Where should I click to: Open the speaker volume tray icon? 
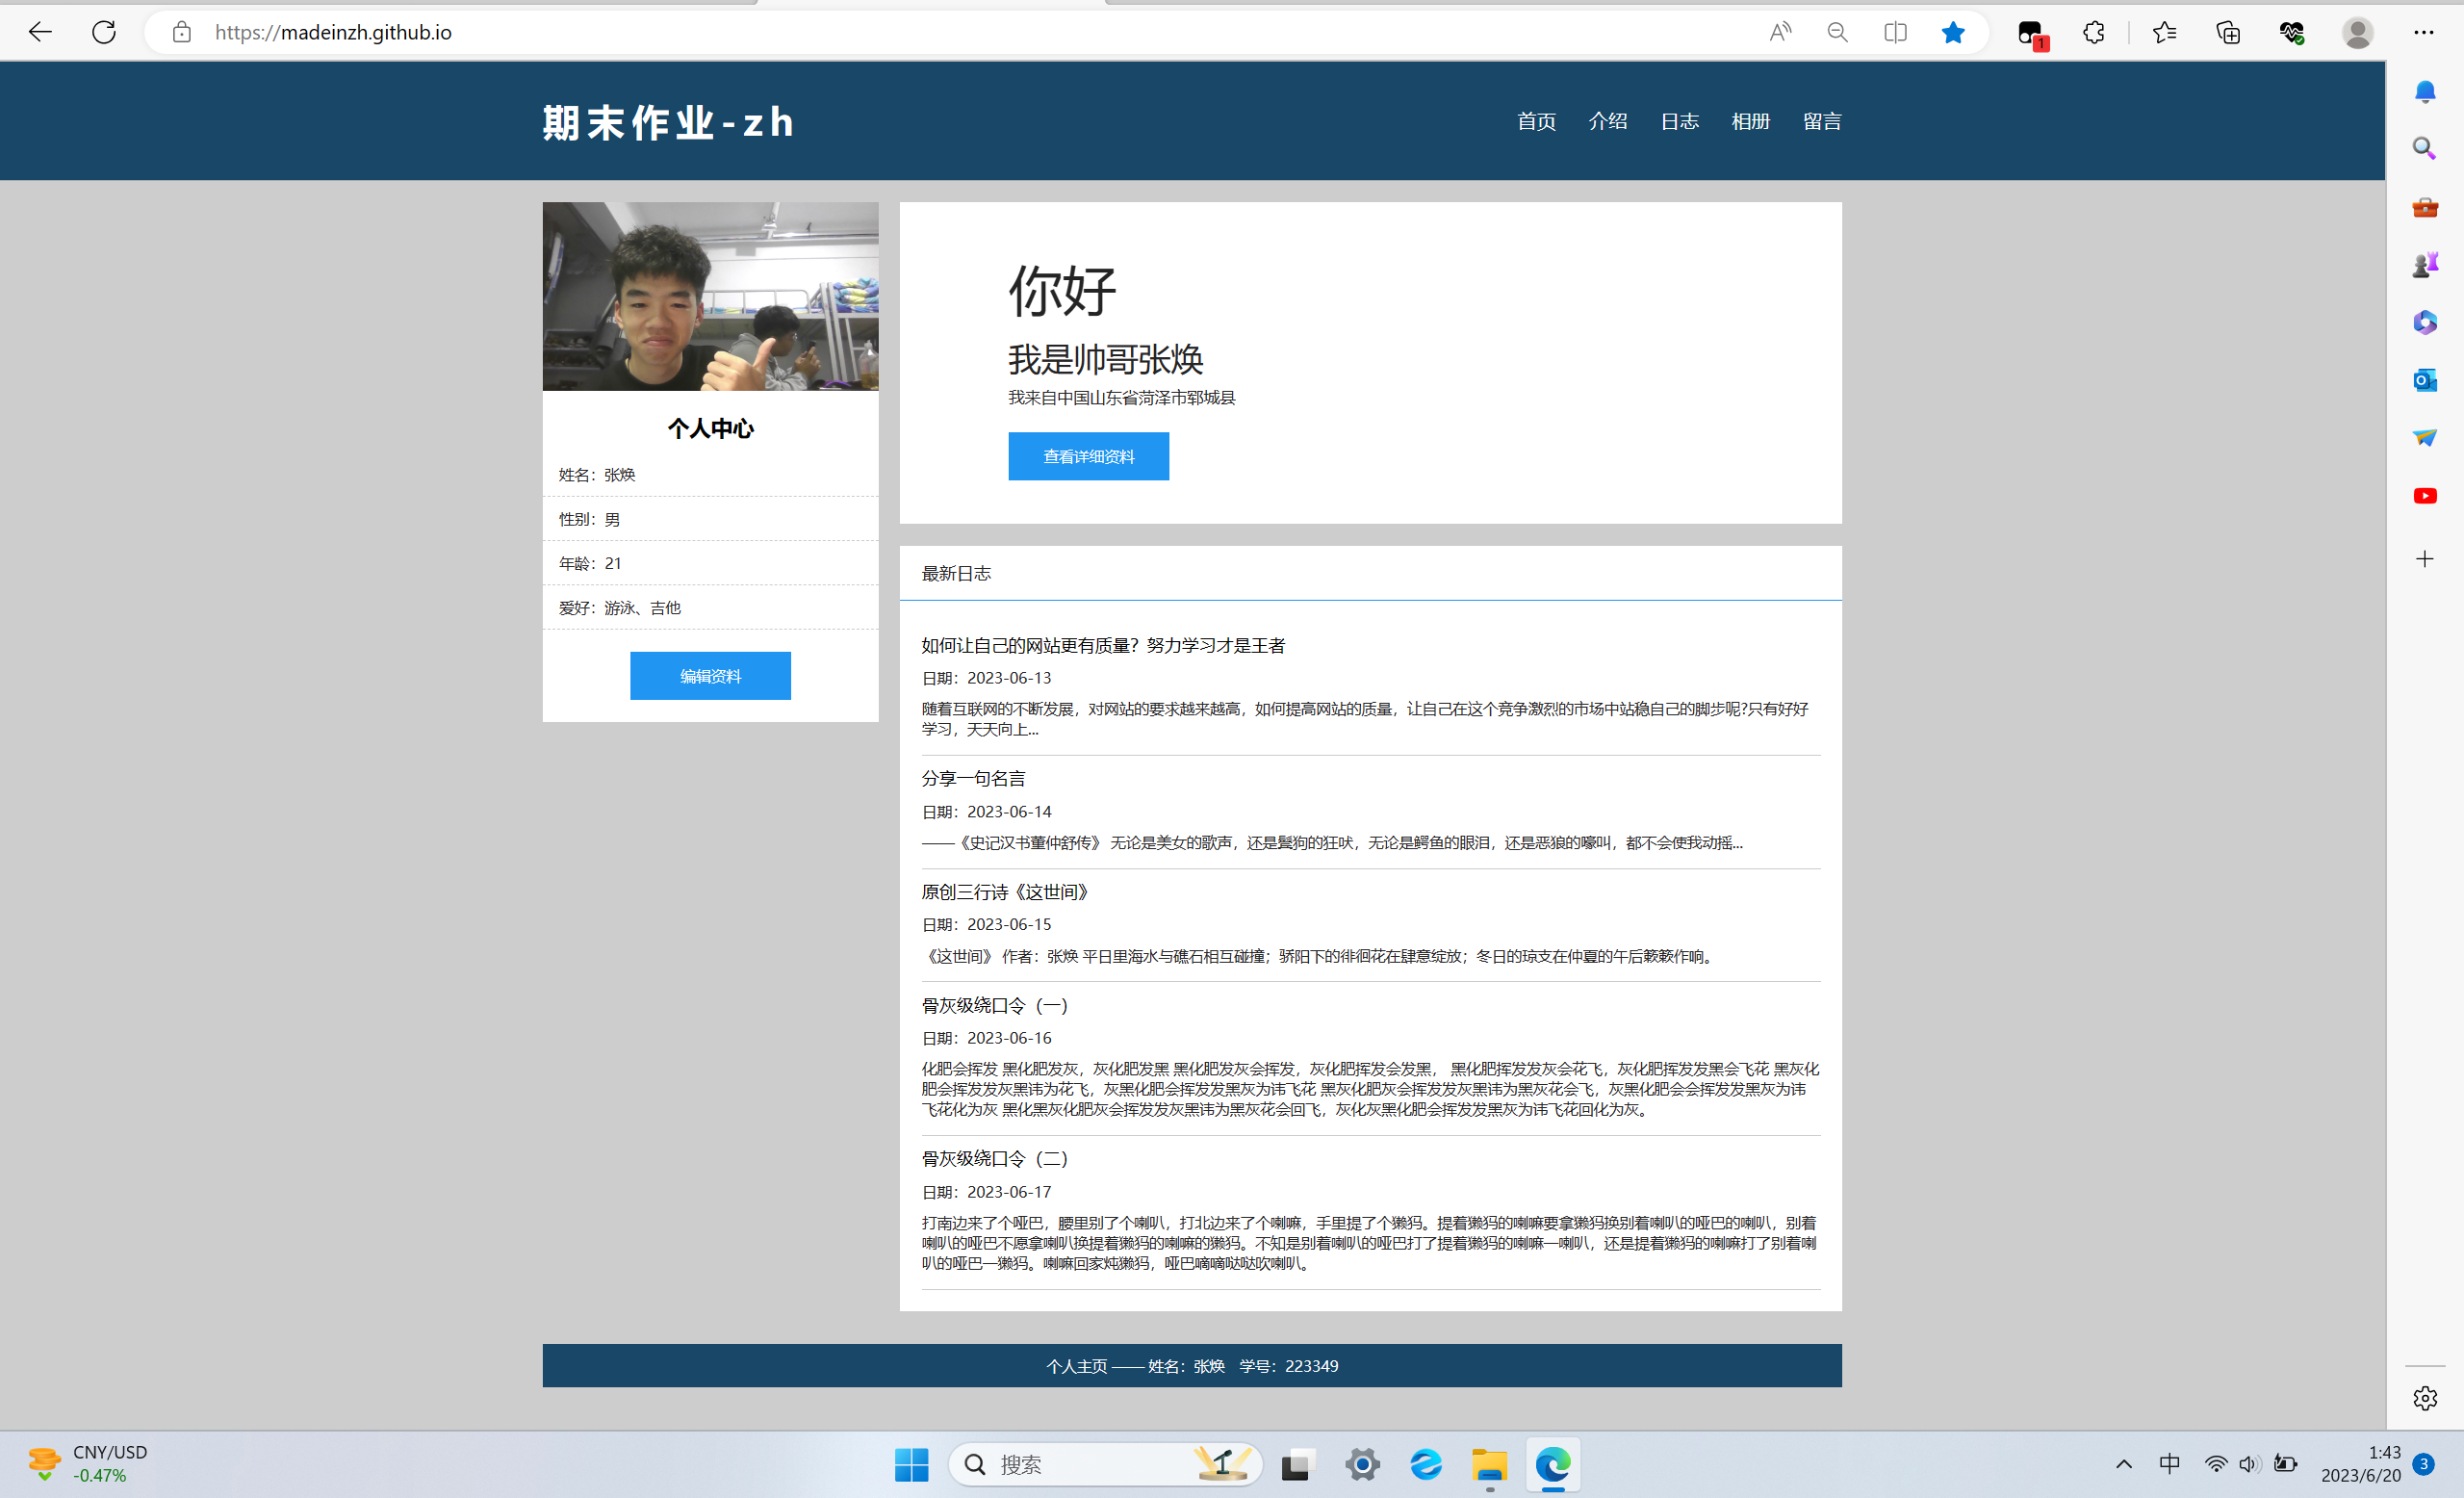pyautogui.click(x=2249, y=1464)
